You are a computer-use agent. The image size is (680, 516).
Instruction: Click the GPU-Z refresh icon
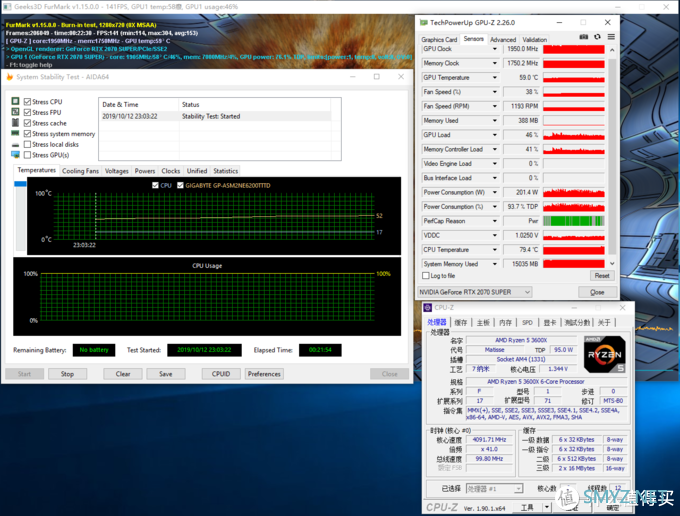(597, 37)
